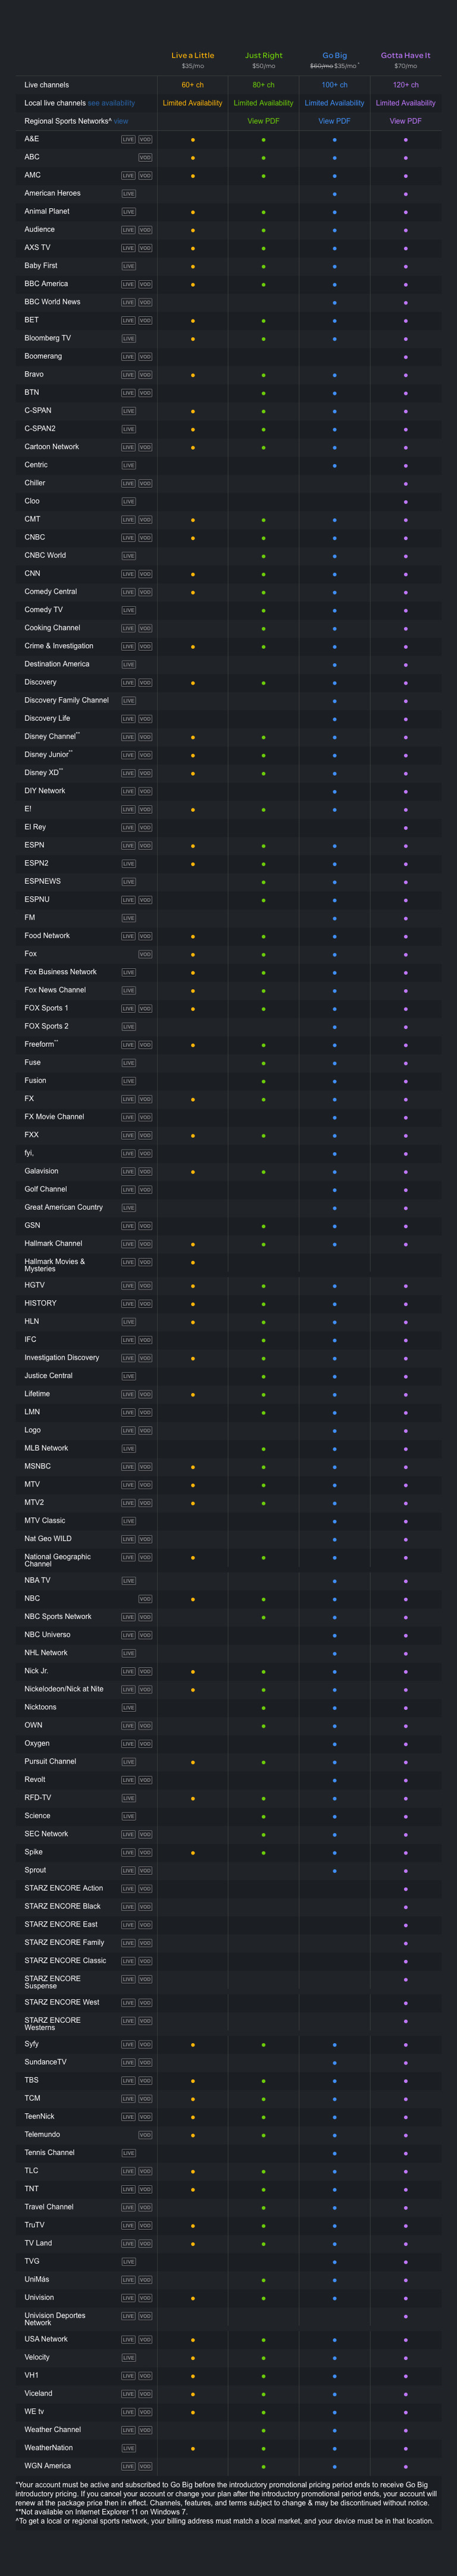Click the LIVE badge beside A&E

[128, 139]
